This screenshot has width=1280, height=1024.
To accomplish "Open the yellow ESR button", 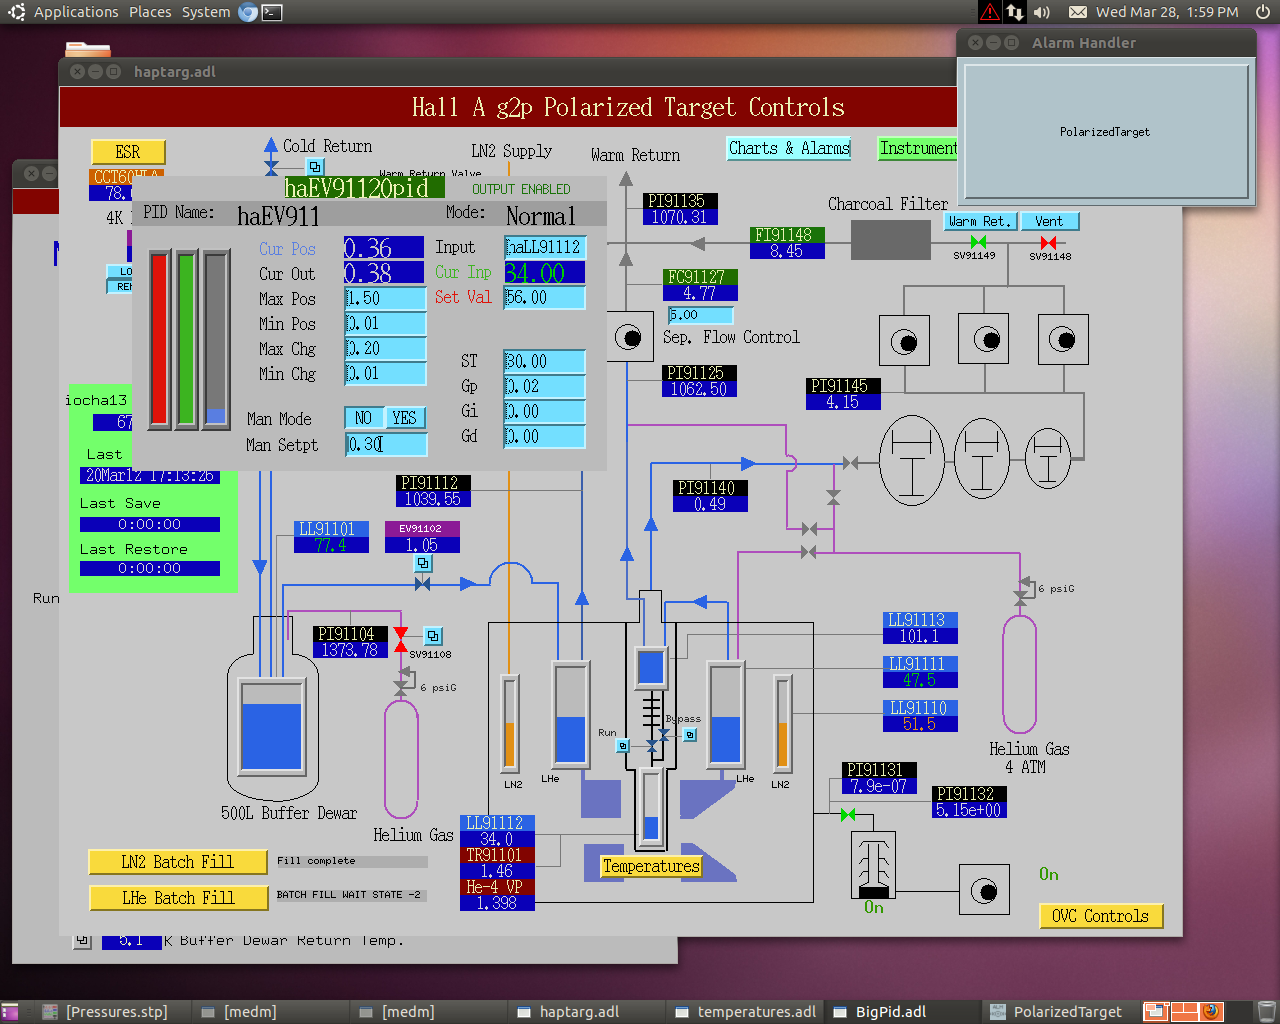I will click(128, 152).
